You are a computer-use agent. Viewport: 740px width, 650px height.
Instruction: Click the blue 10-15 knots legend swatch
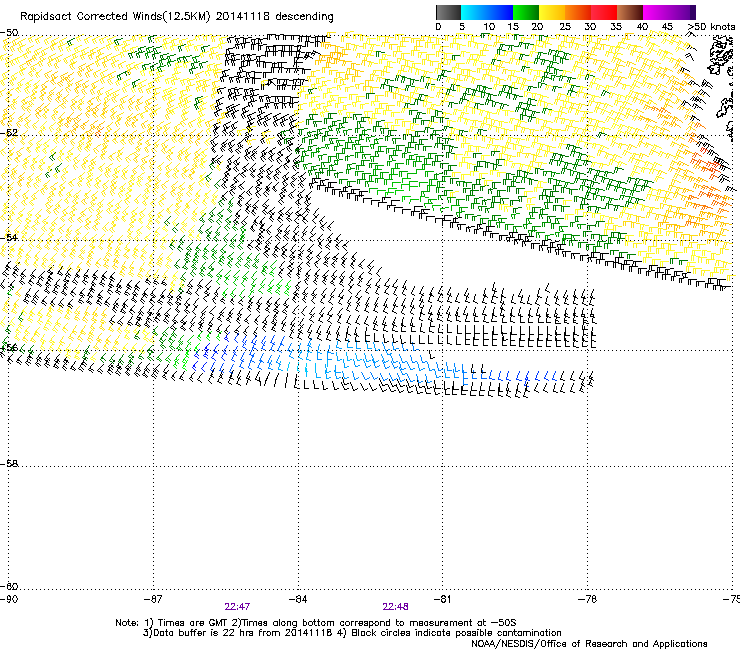click(x=500, y=12)
